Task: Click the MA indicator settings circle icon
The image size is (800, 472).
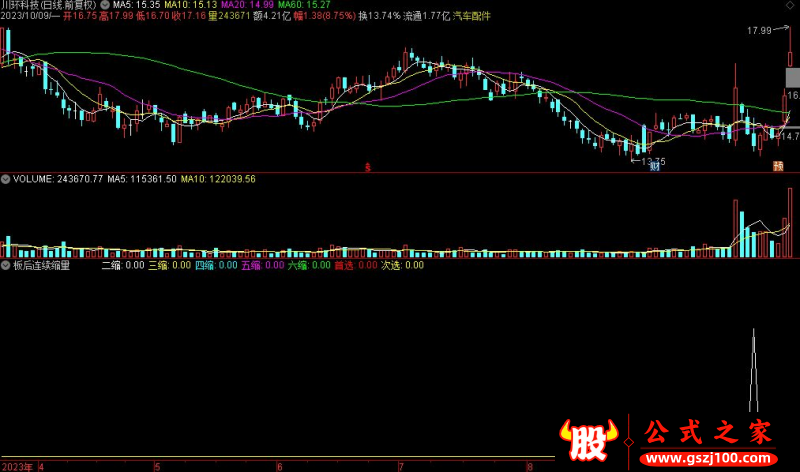Action: pos(106,5)
